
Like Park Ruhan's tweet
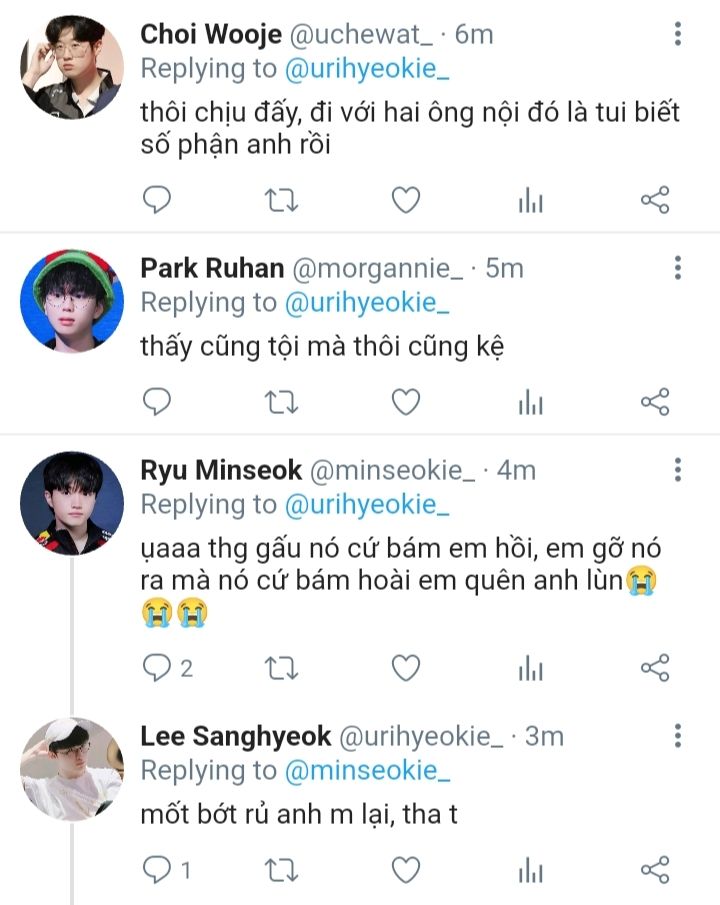[x=405, y=402]
